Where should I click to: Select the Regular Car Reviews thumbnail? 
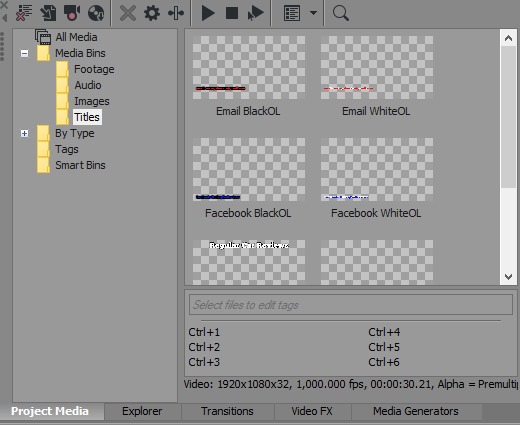[249, 262]
